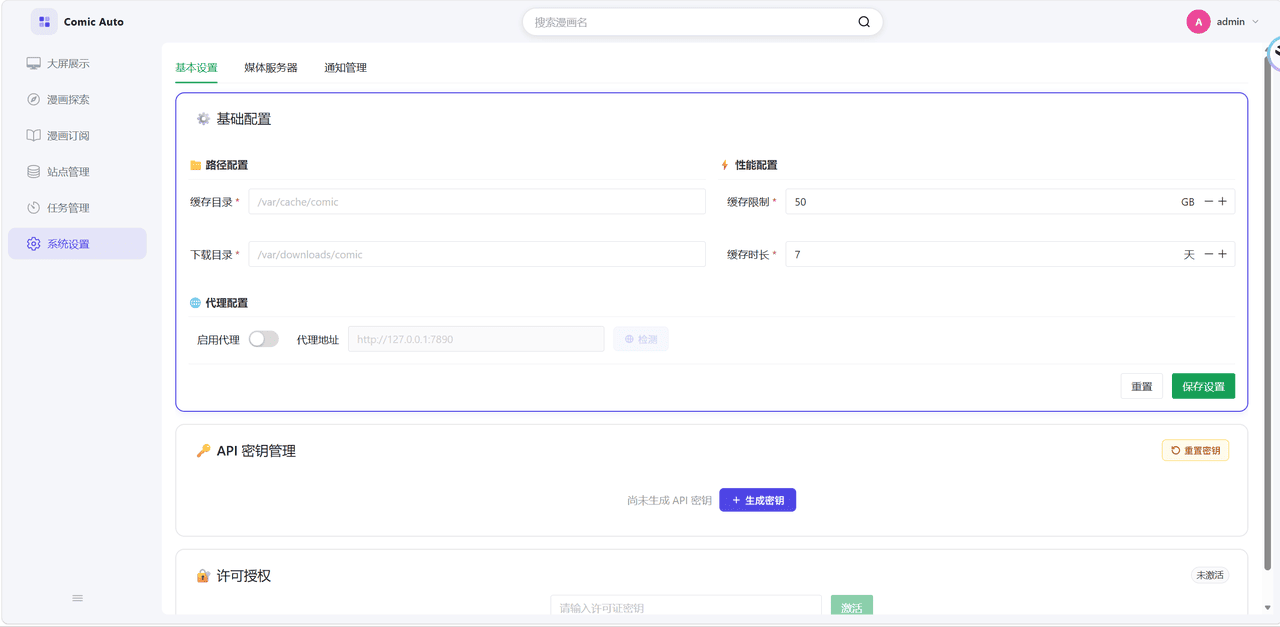Image resolution: width=1280 pixels, height=627 pixels.
Task: Click the 基础配置 gear icon
Action: (x=203, y=119)
